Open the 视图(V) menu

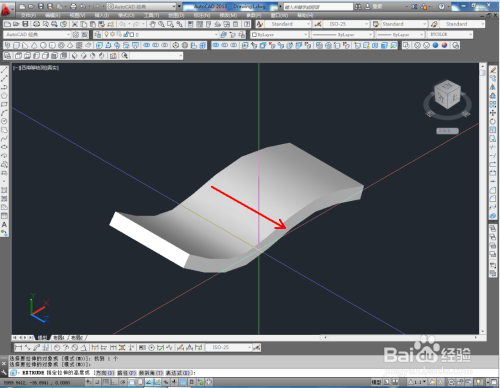coord(77,15)
